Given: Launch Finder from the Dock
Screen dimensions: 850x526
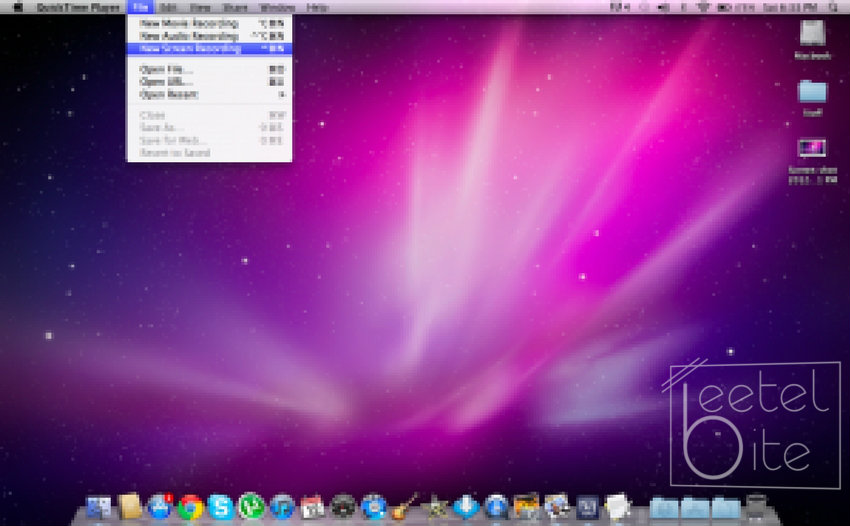Looking at the screenshot, I should (x=99, y=508).
